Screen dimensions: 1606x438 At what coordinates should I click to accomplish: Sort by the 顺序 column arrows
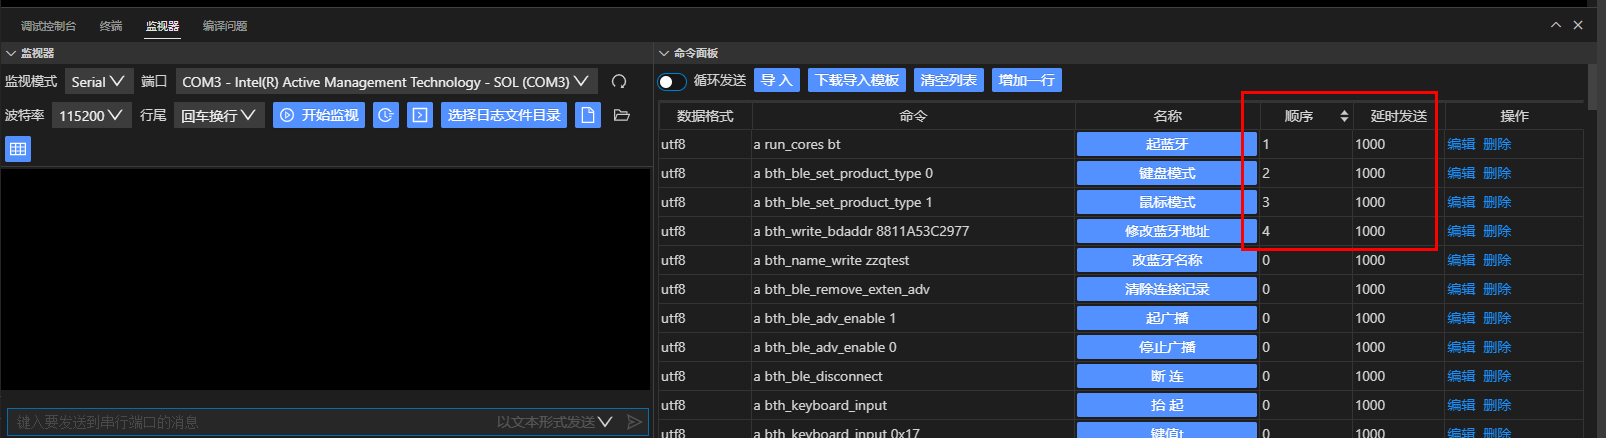tap(1344, 116)
